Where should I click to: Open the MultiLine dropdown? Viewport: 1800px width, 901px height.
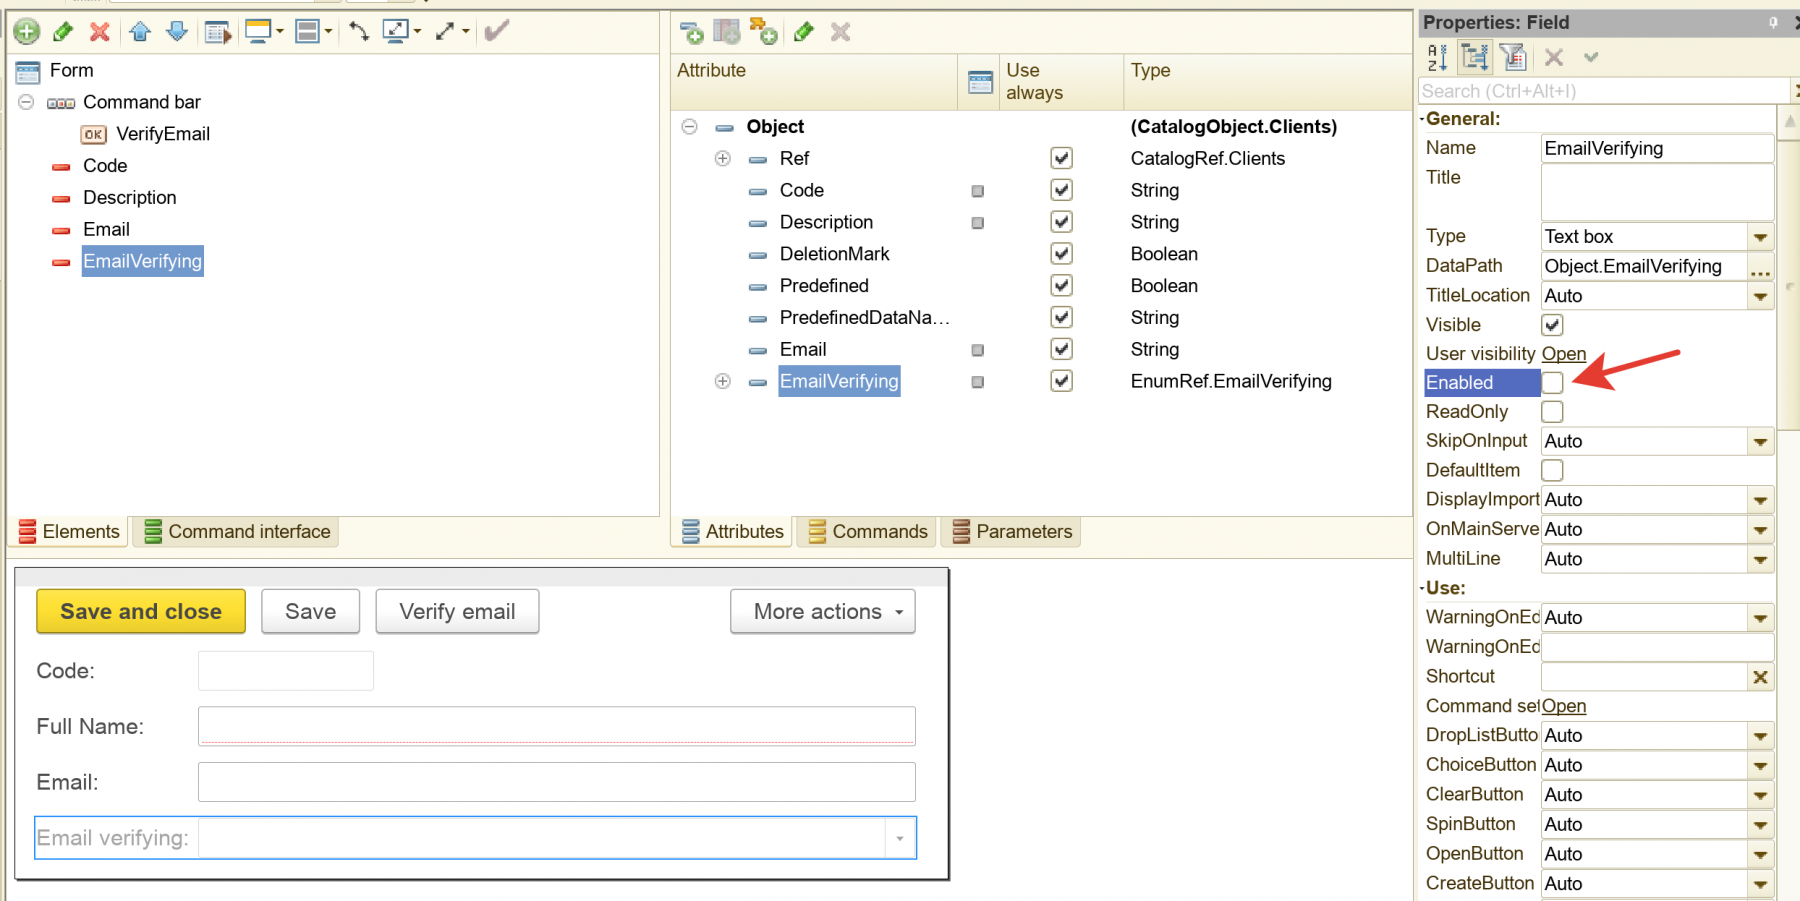point(1760,560)
